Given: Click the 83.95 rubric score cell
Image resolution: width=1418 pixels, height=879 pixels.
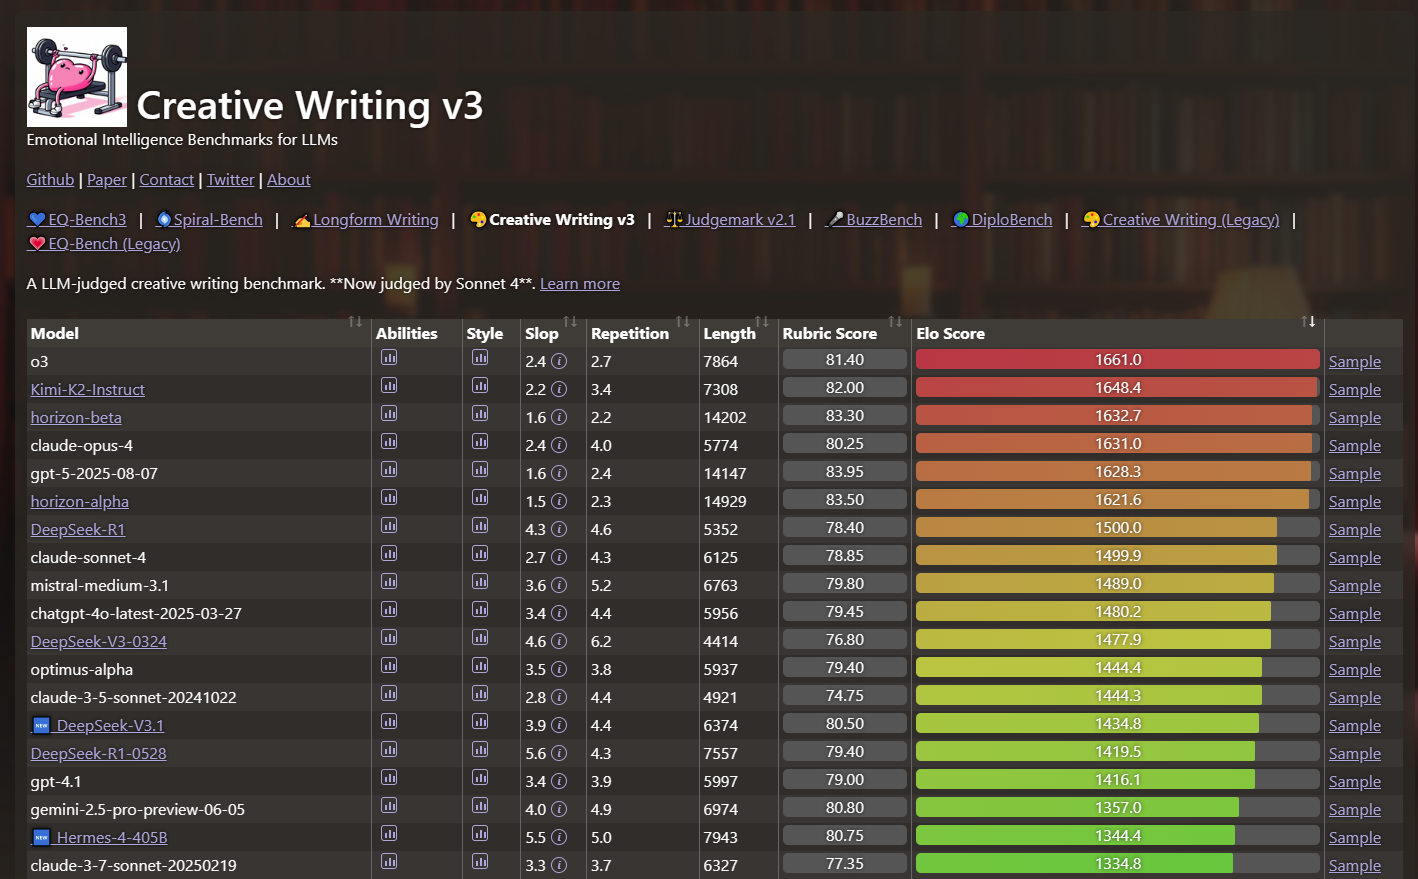Looking at the screenshot, I should [x=845, y=472].
